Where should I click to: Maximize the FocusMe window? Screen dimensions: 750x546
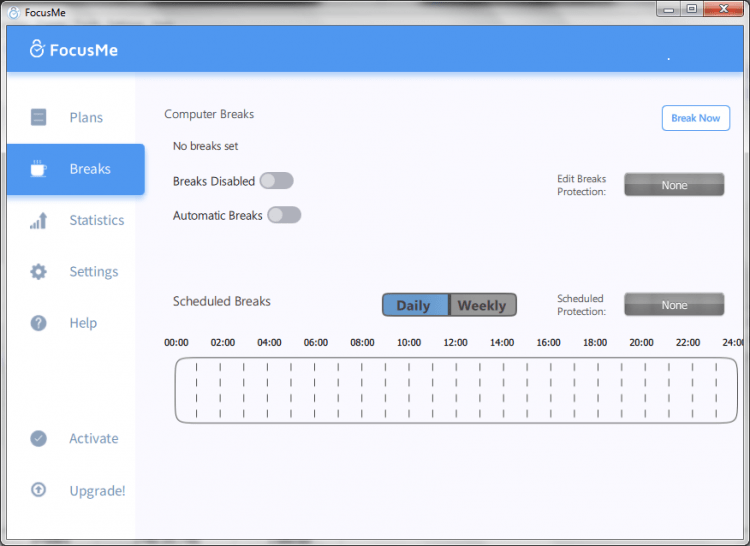coord(691,9)
